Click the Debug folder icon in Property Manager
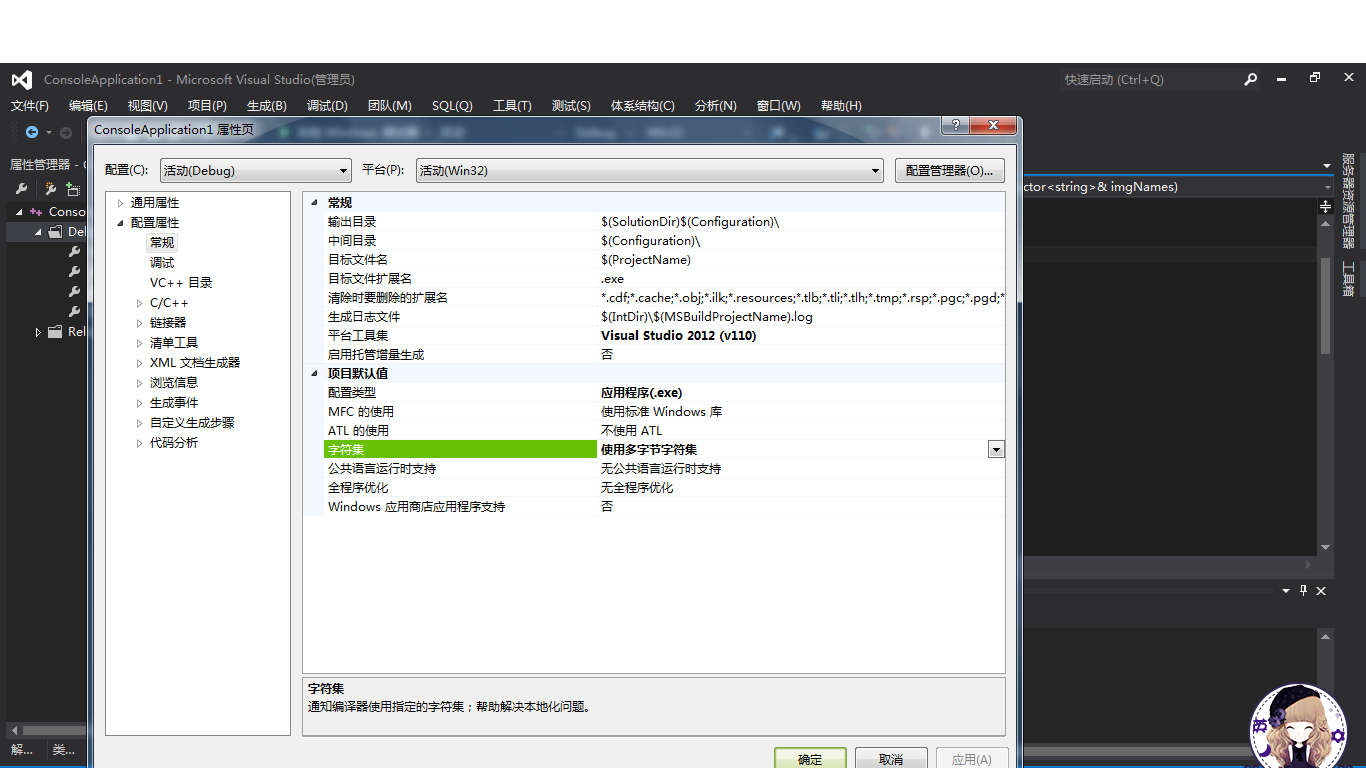Screen dimensions: 1366x768 click(55, 232)
